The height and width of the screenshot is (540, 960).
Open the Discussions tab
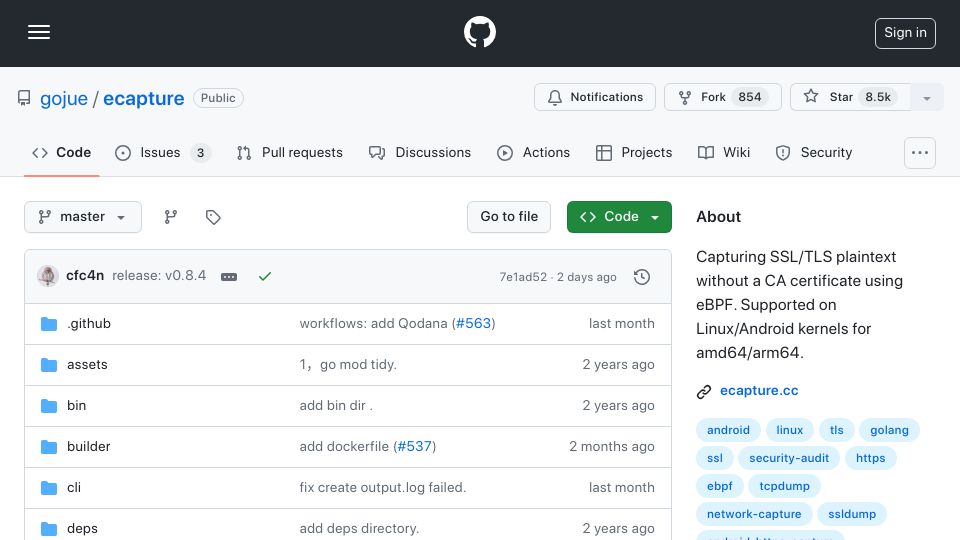pos(420,152)
